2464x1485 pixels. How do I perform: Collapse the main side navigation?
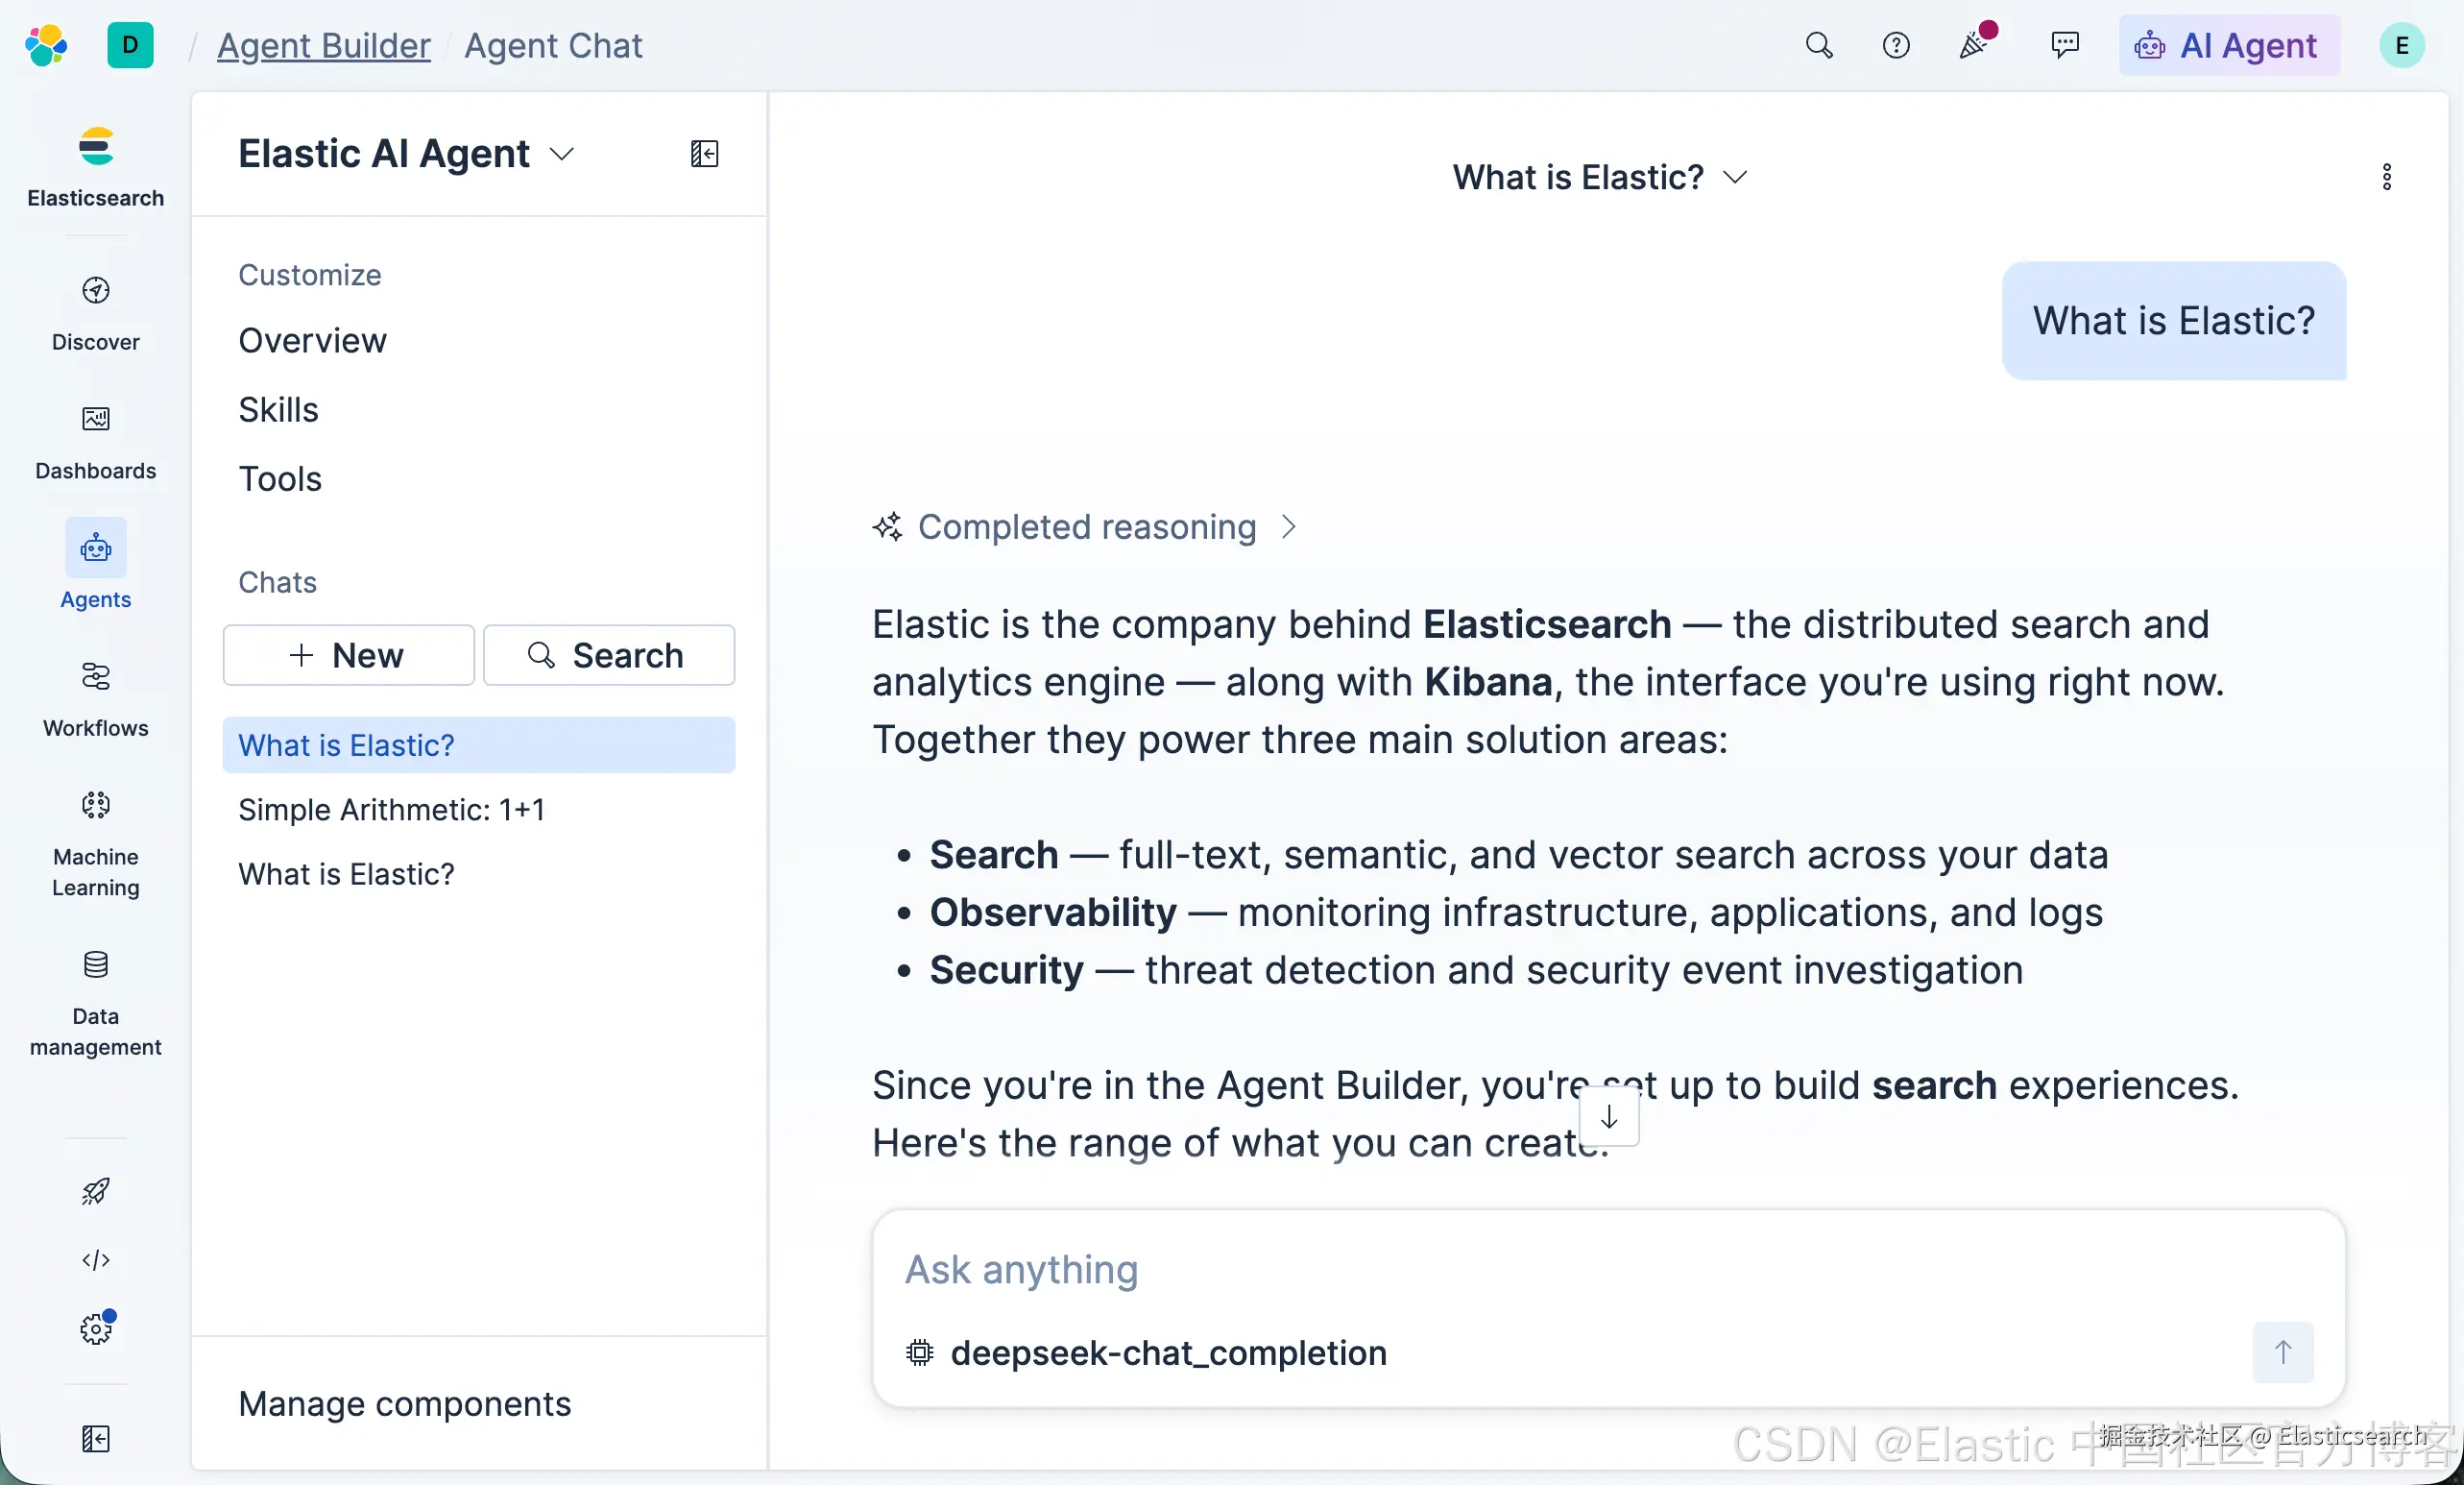pyautogui.click(x=96, y=1438)
